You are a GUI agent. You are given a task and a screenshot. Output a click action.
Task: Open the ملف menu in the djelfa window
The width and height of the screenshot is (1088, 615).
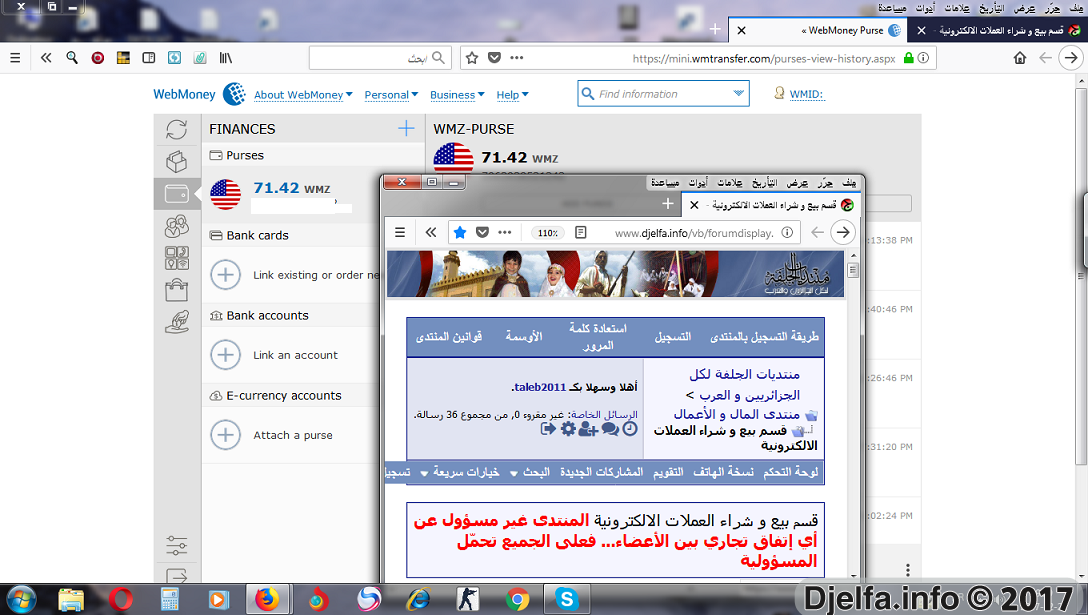click(849, 183)
